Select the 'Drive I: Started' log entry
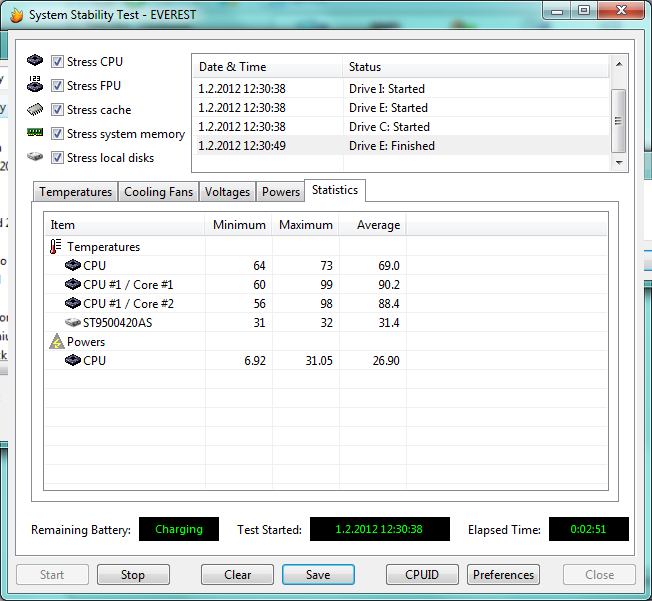 pyautogui.click(x=402, y=89)
